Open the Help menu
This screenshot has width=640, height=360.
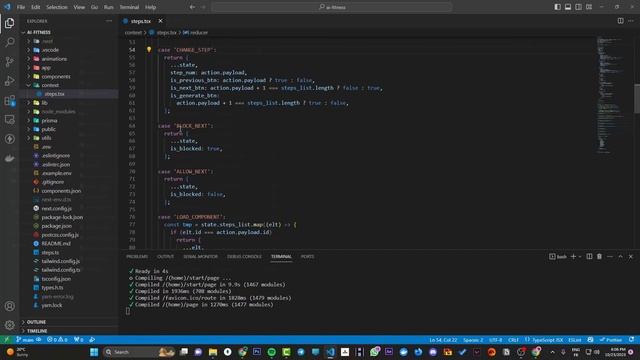coord(151,7)
